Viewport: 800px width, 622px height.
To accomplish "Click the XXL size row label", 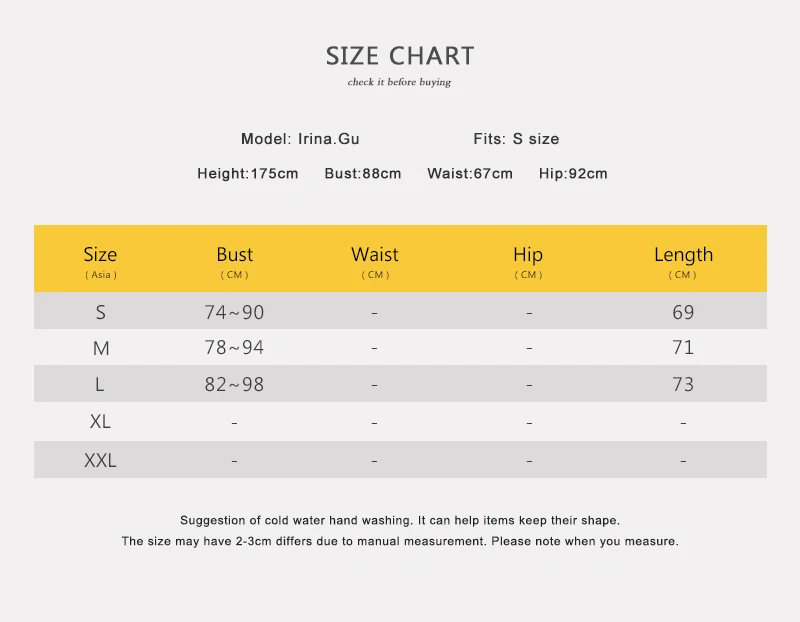I will [x=100, y=460].
